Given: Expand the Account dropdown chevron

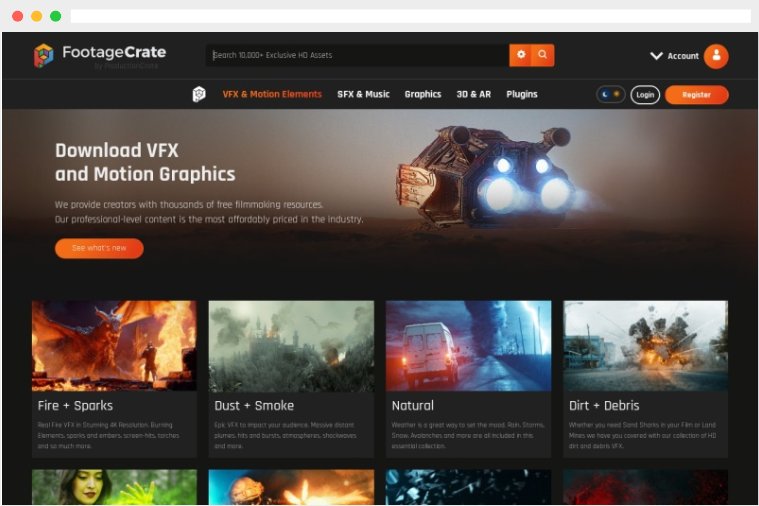Looking at the screenshot, I should point(656,56).
